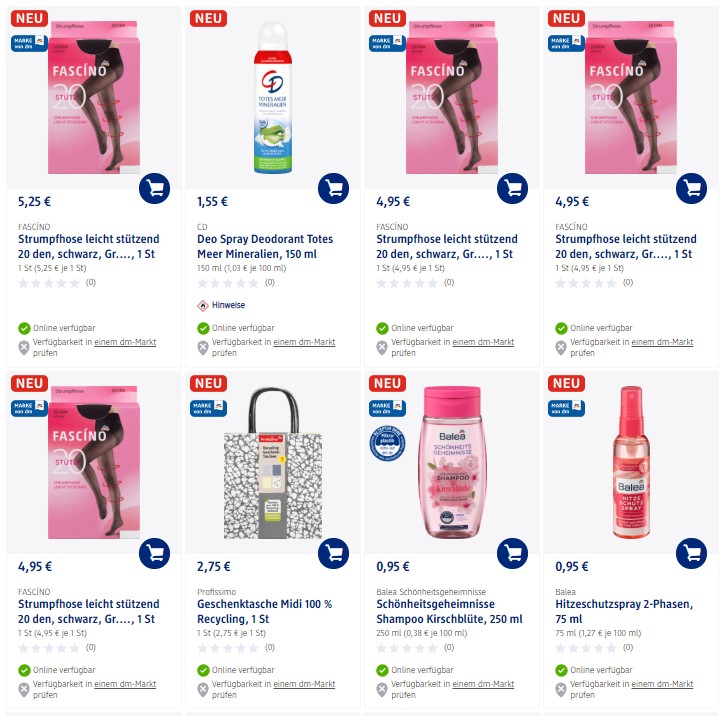The image size is (722, 716).
Task: Open Balea Hitzeschutzspray product image
Action: point(631,462)
